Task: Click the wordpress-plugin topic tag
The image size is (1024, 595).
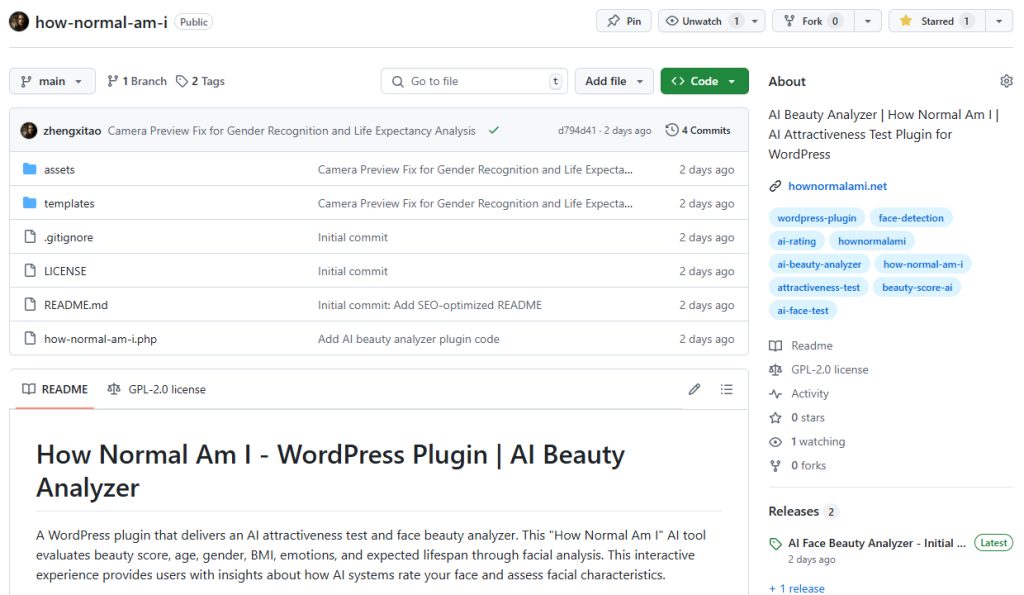Action: tap(816, 217)
